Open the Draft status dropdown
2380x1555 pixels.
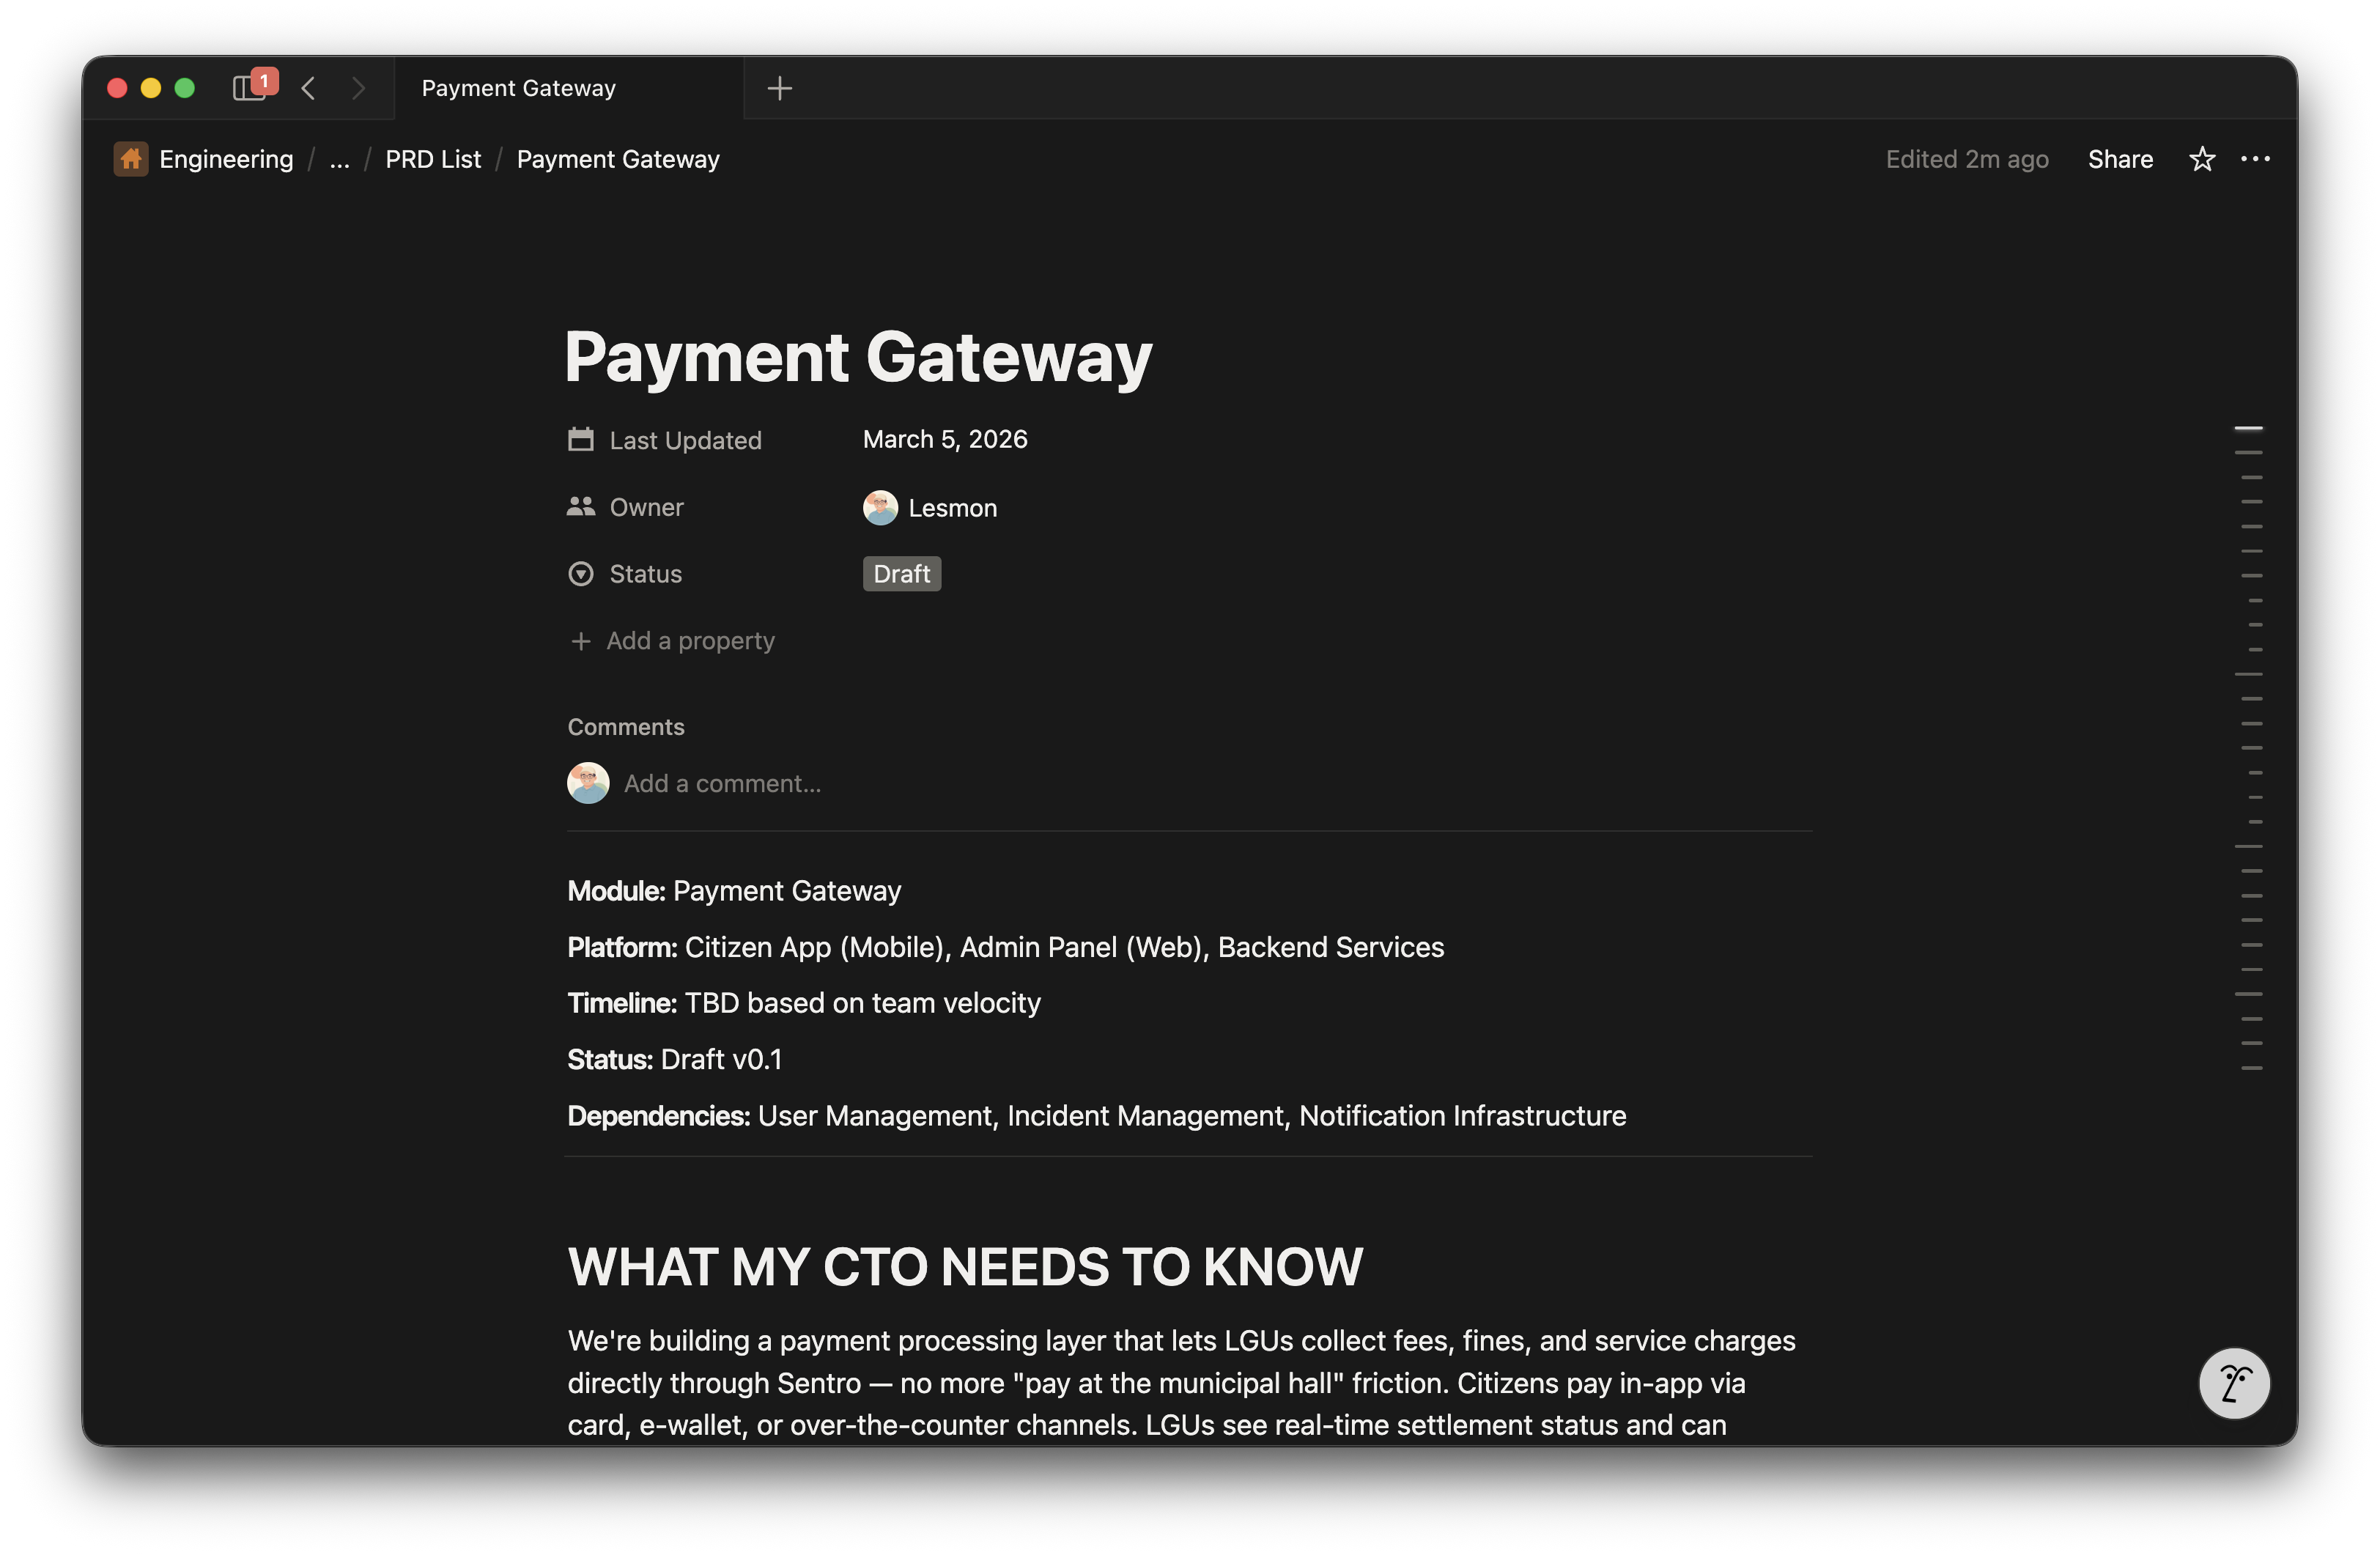[x=901, y=574]
